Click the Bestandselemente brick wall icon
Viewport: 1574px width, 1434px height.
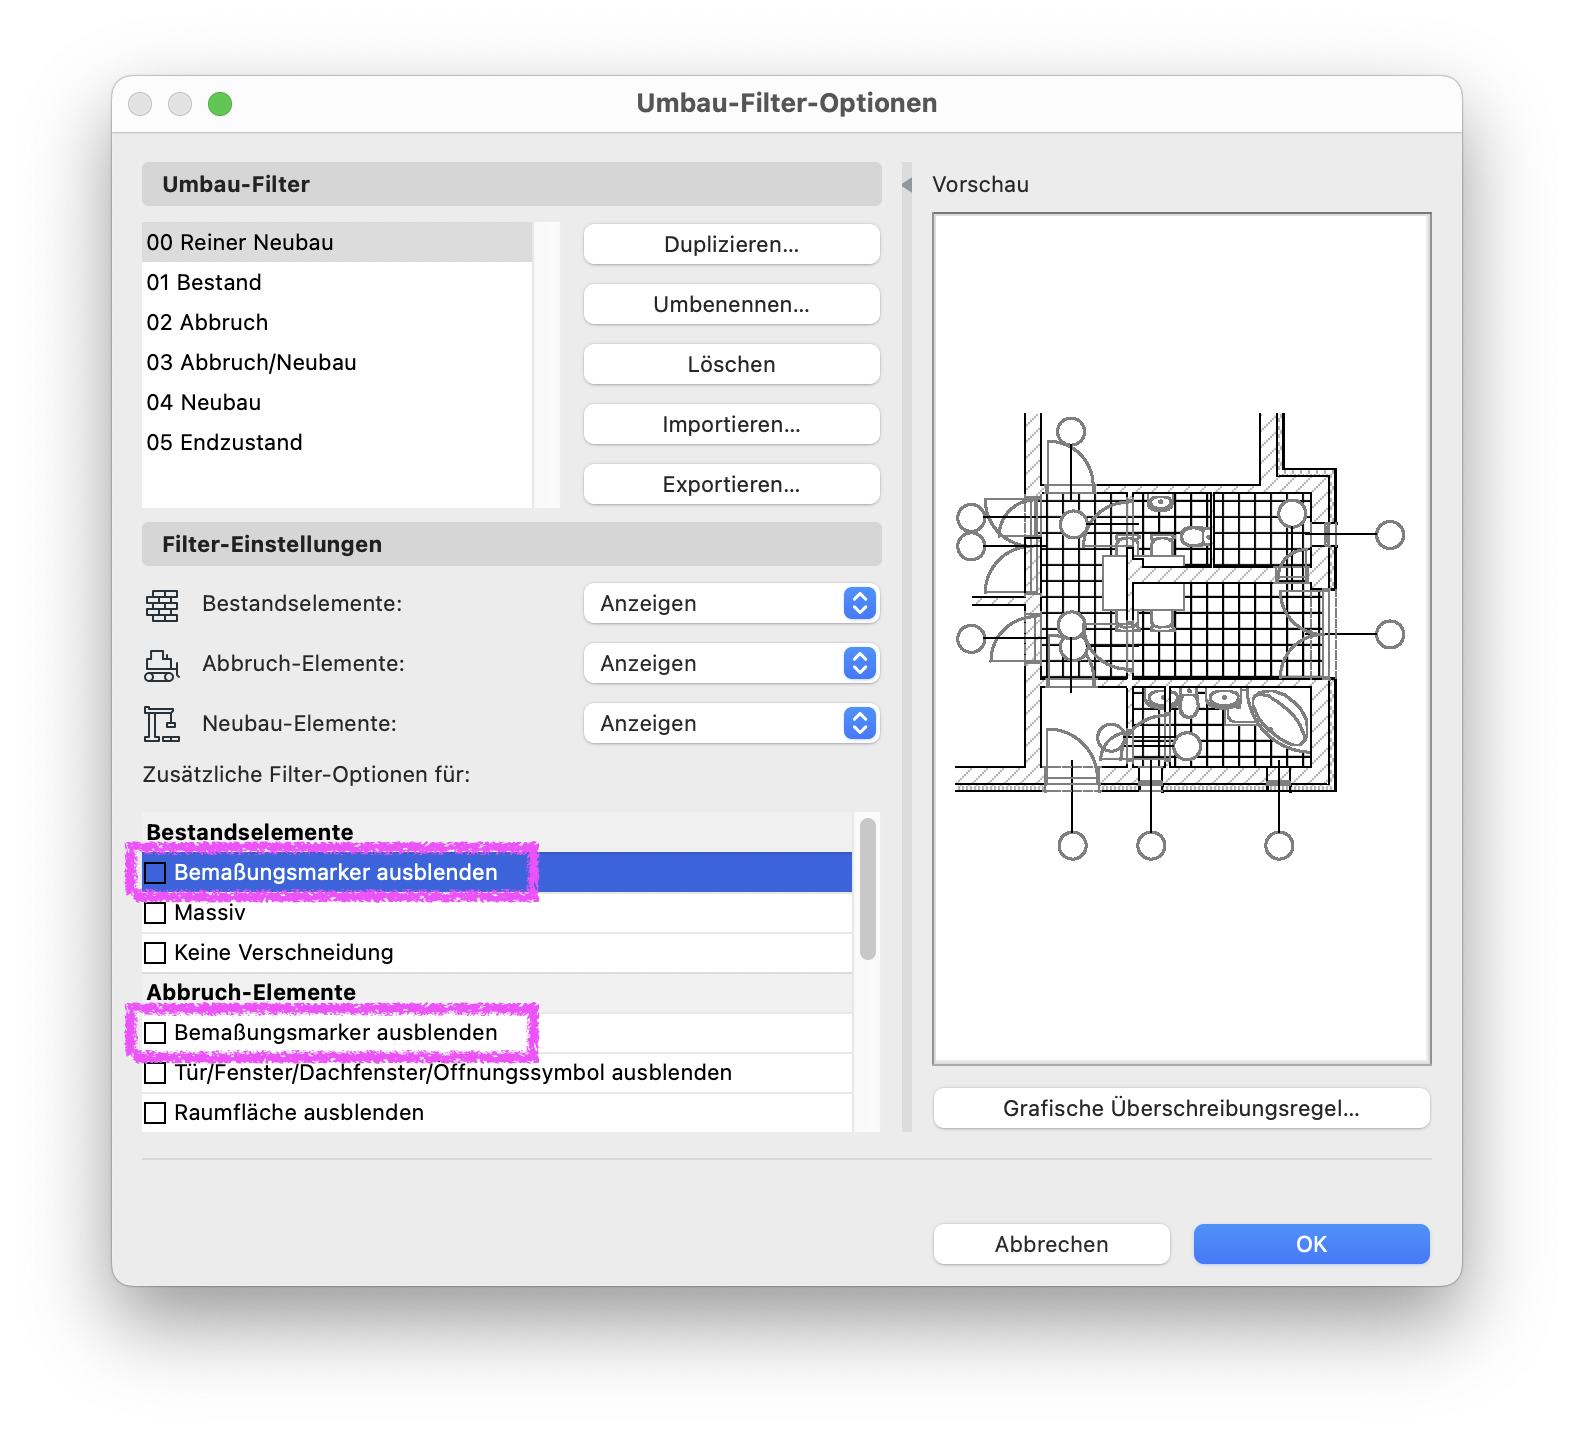tap(162, 605)
